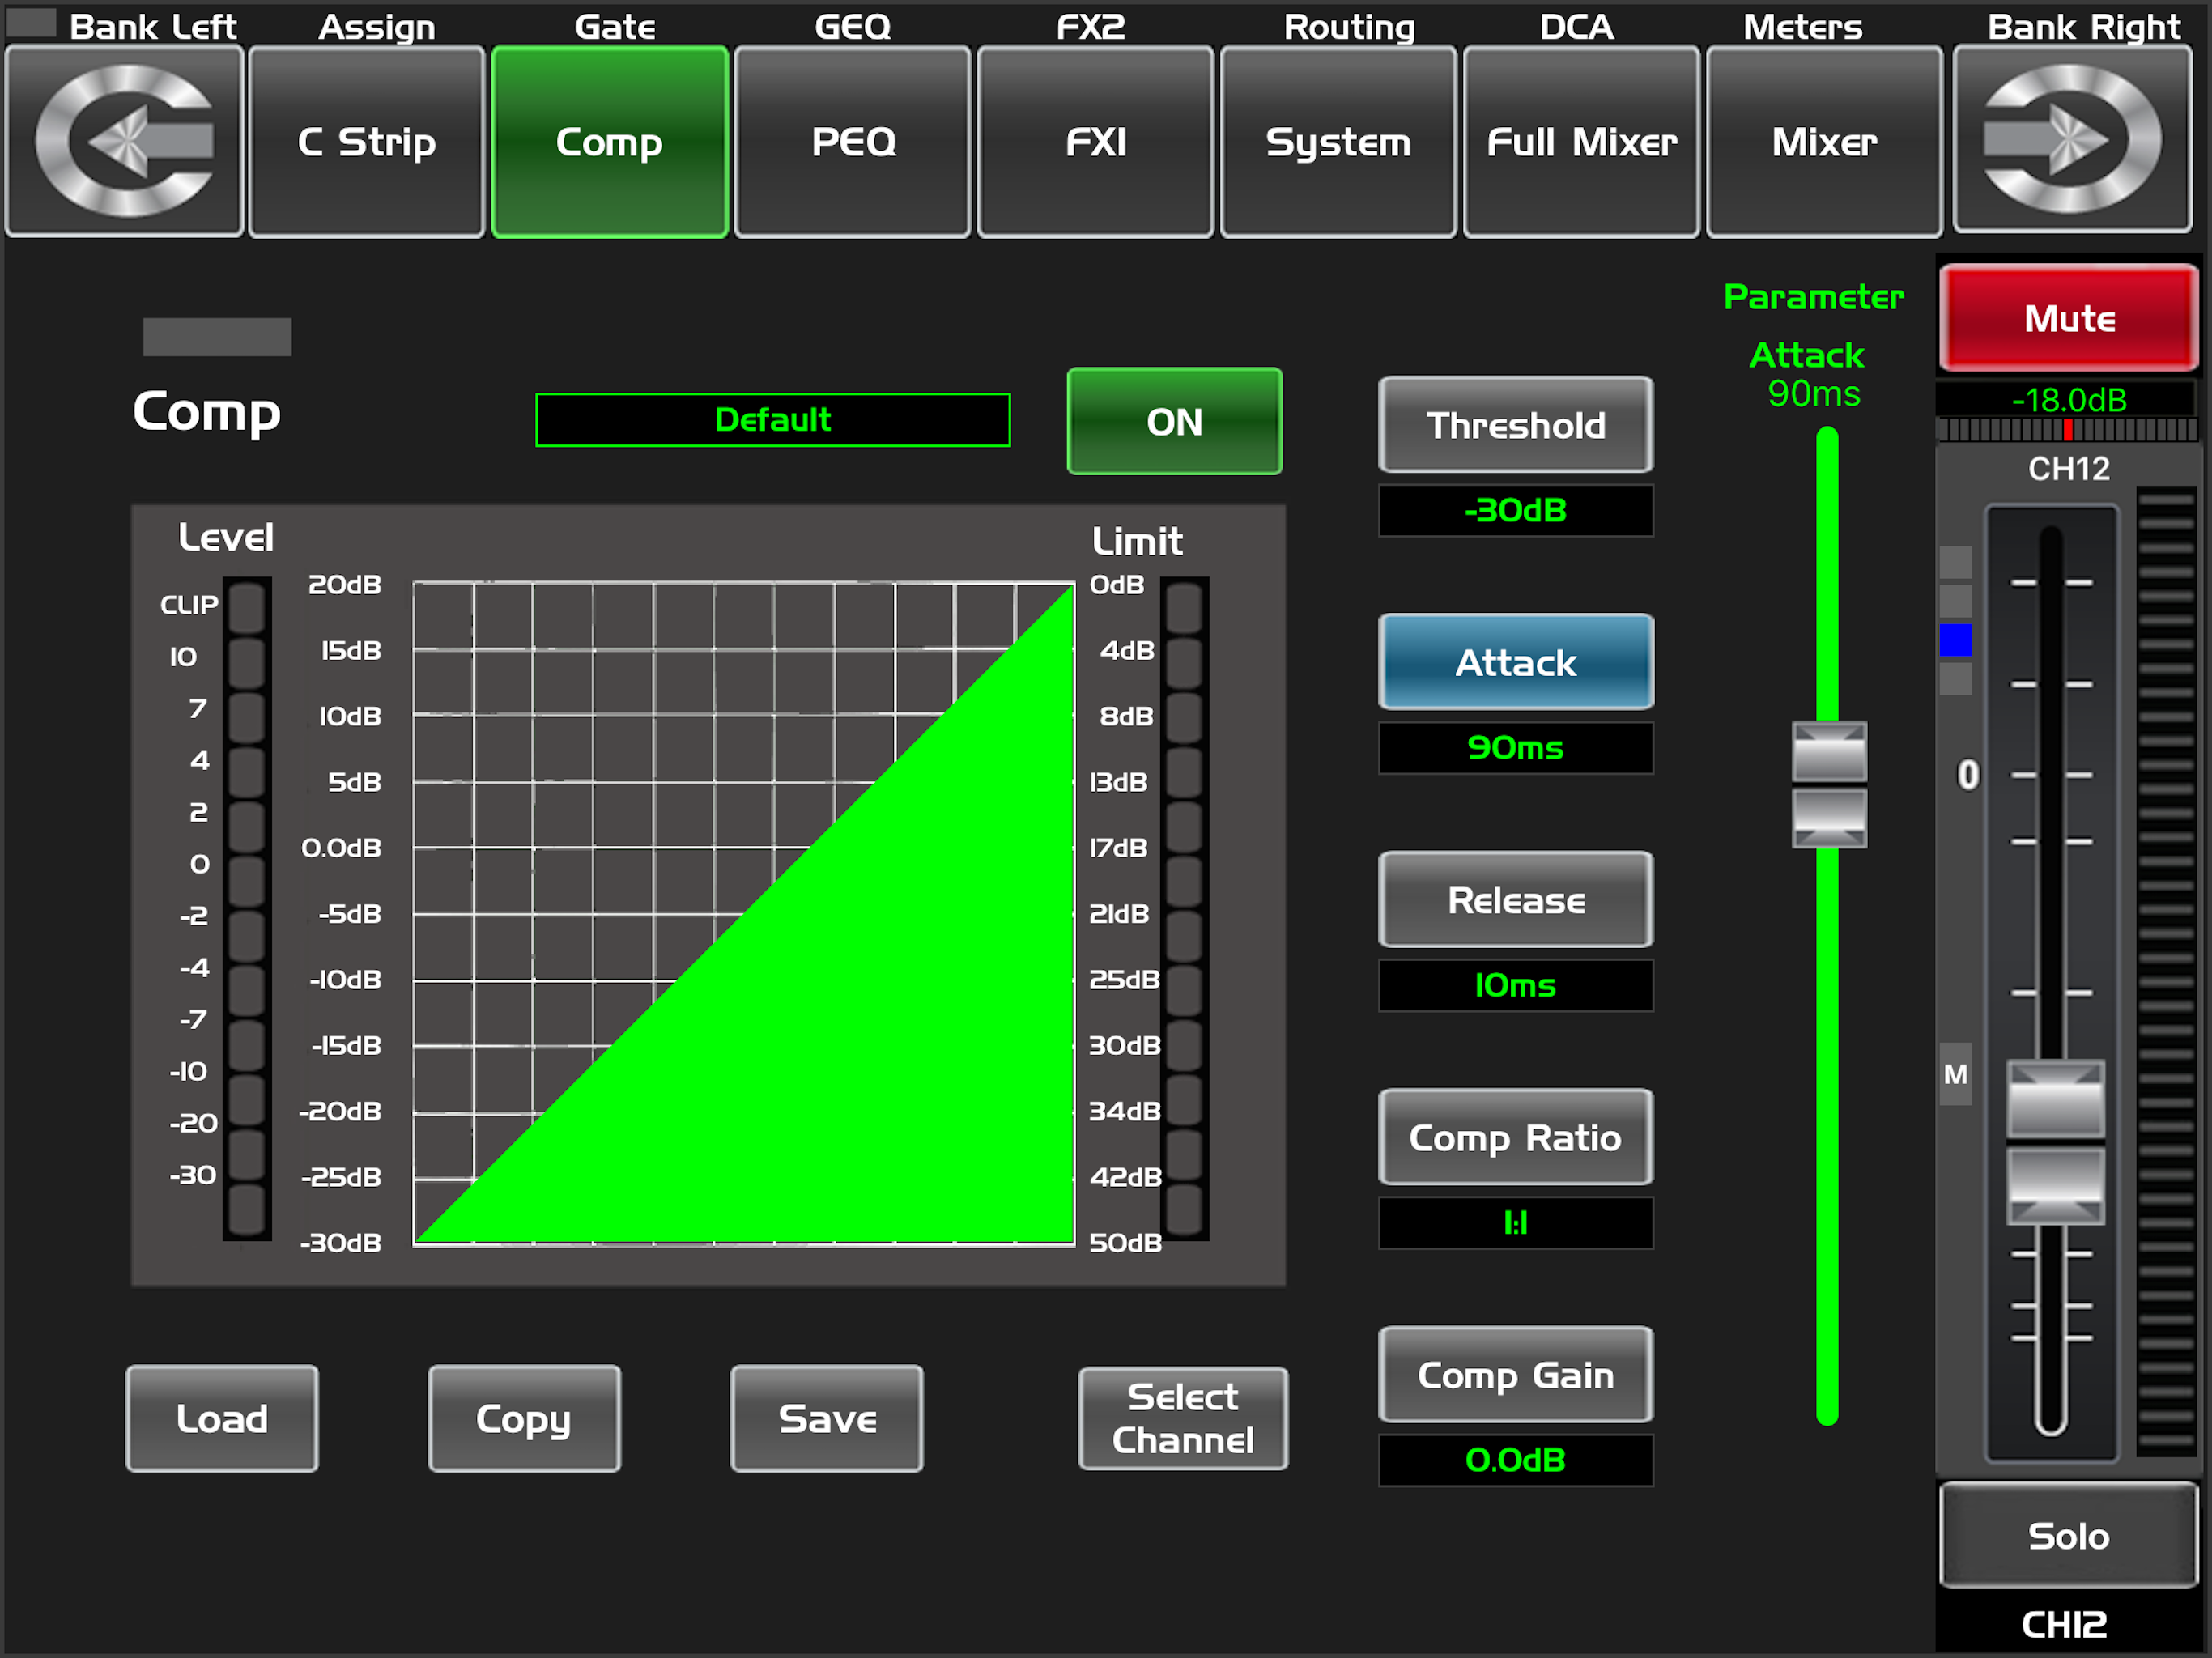Click the -30dB threshold value box
This screenshot has width=2212, height=1658.
pos(1516,511)
